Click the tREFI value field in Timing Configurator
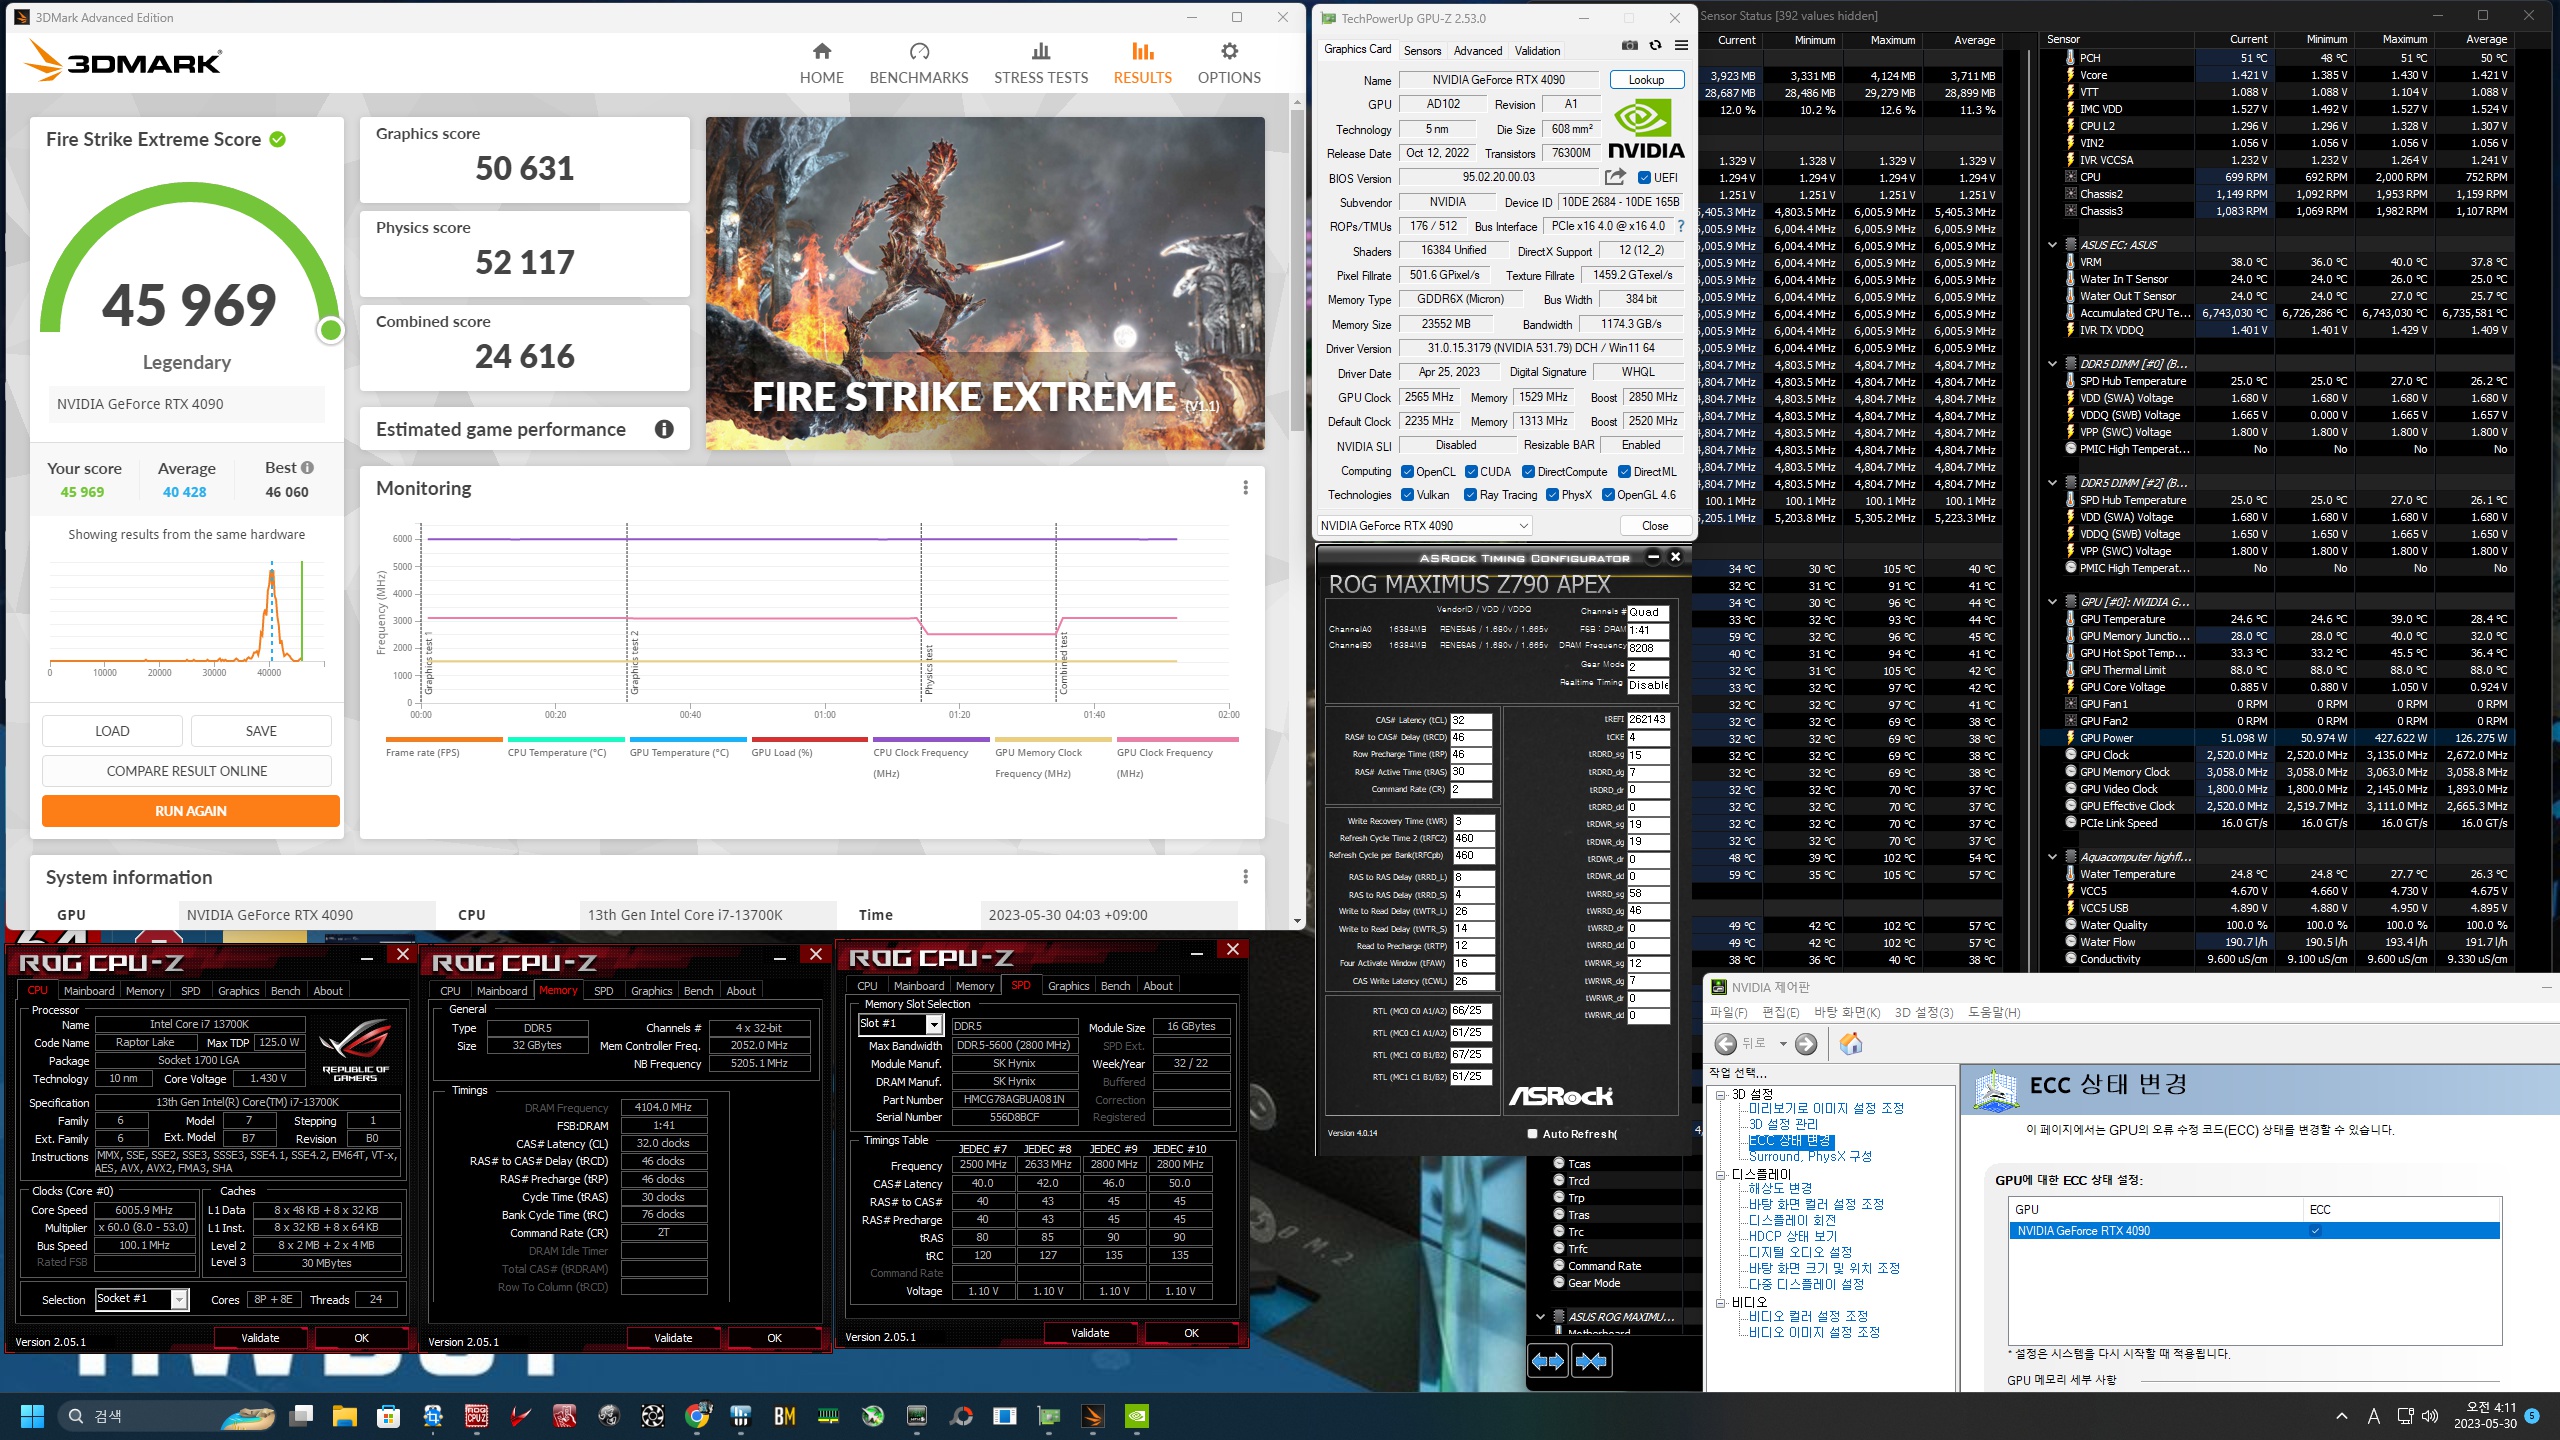The image size is (2560, 1440). (x=1648, y=720)
